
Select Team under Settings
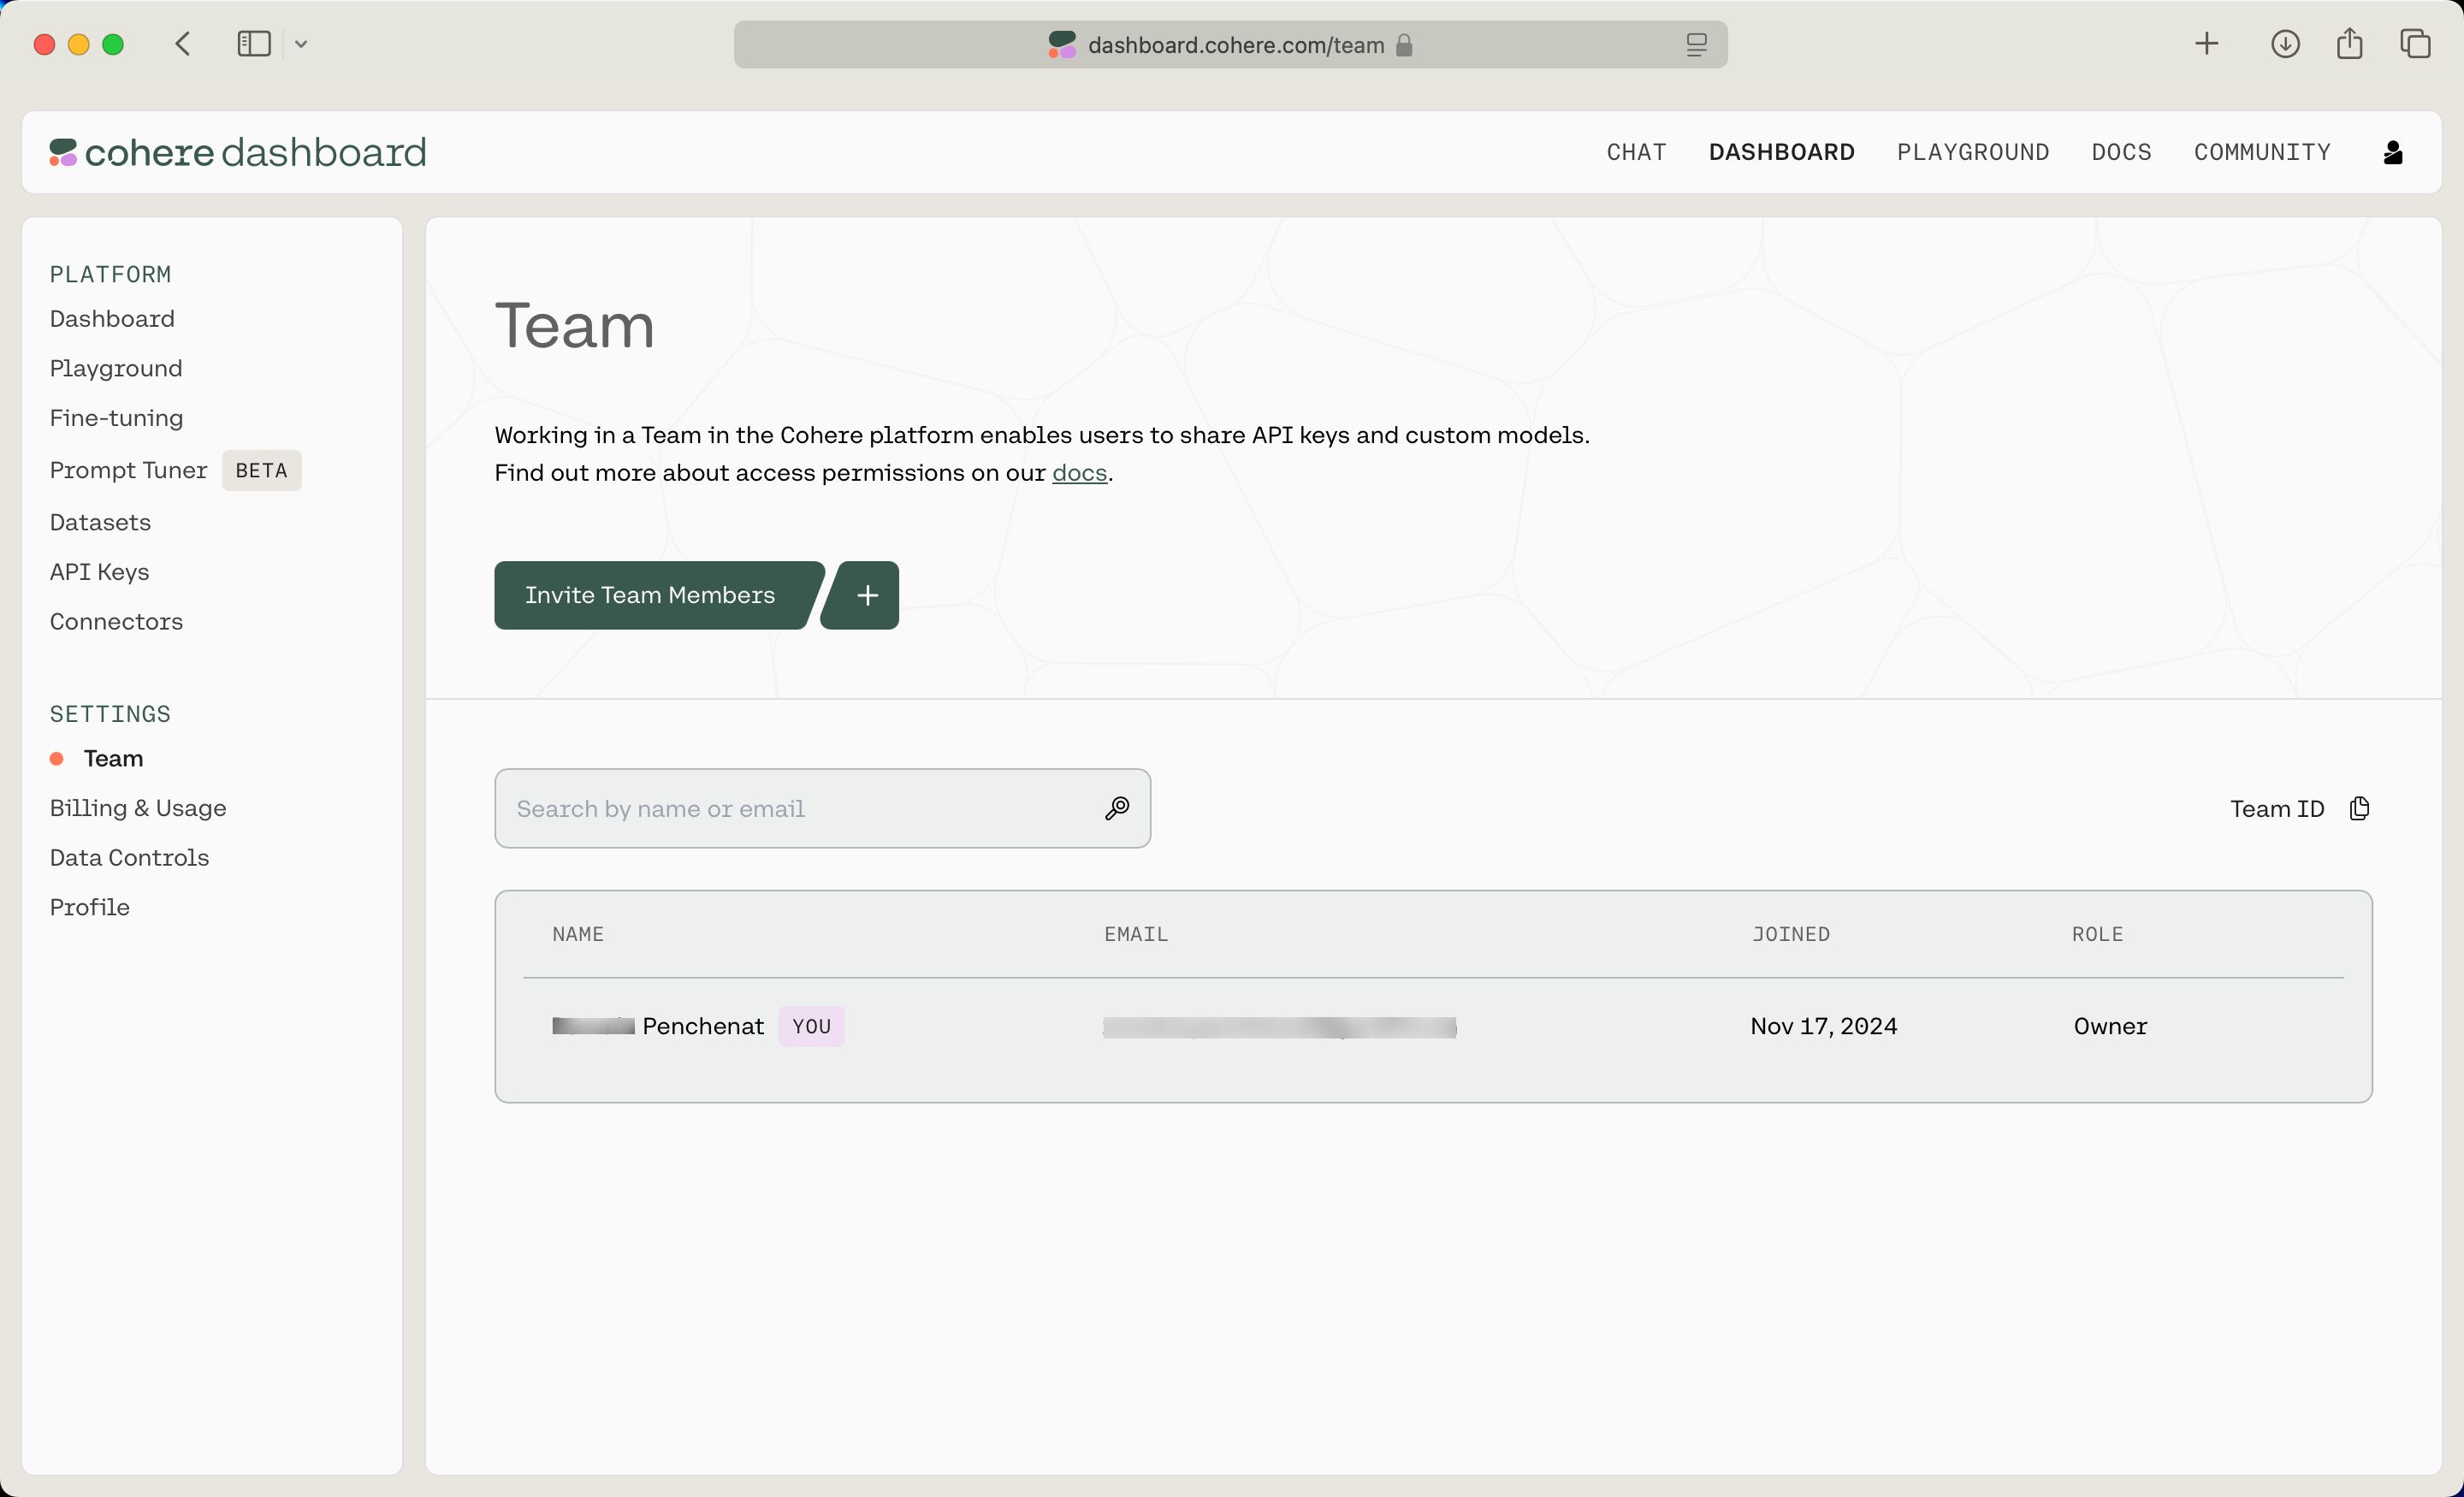pyautogui.click(x=113, y=758)
